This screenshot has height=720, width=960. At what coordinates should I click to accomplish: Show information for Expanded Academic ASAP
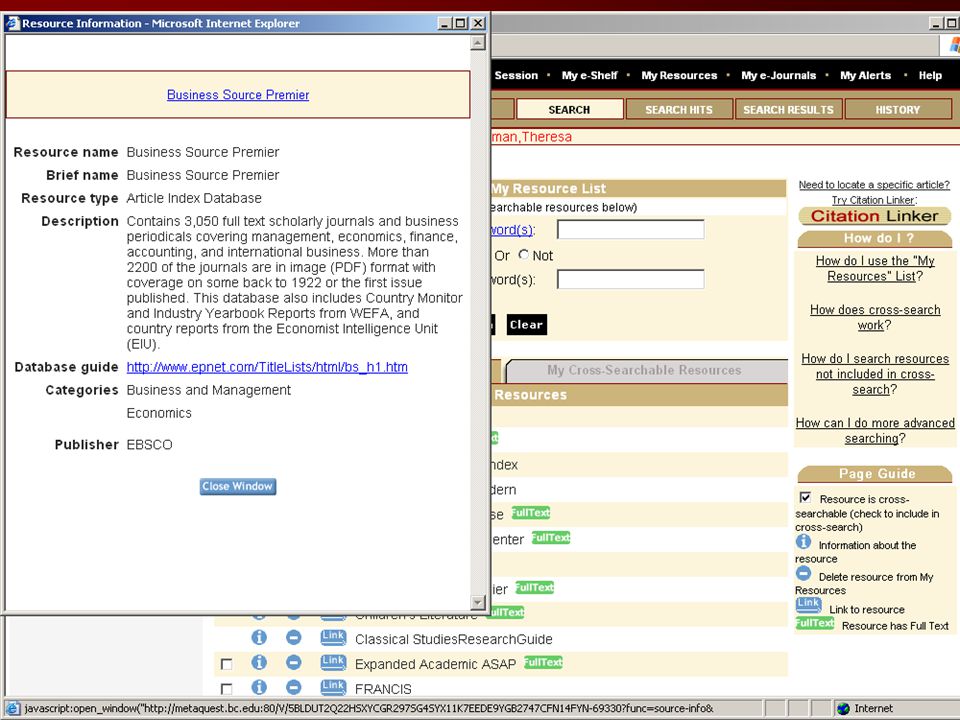259,662
